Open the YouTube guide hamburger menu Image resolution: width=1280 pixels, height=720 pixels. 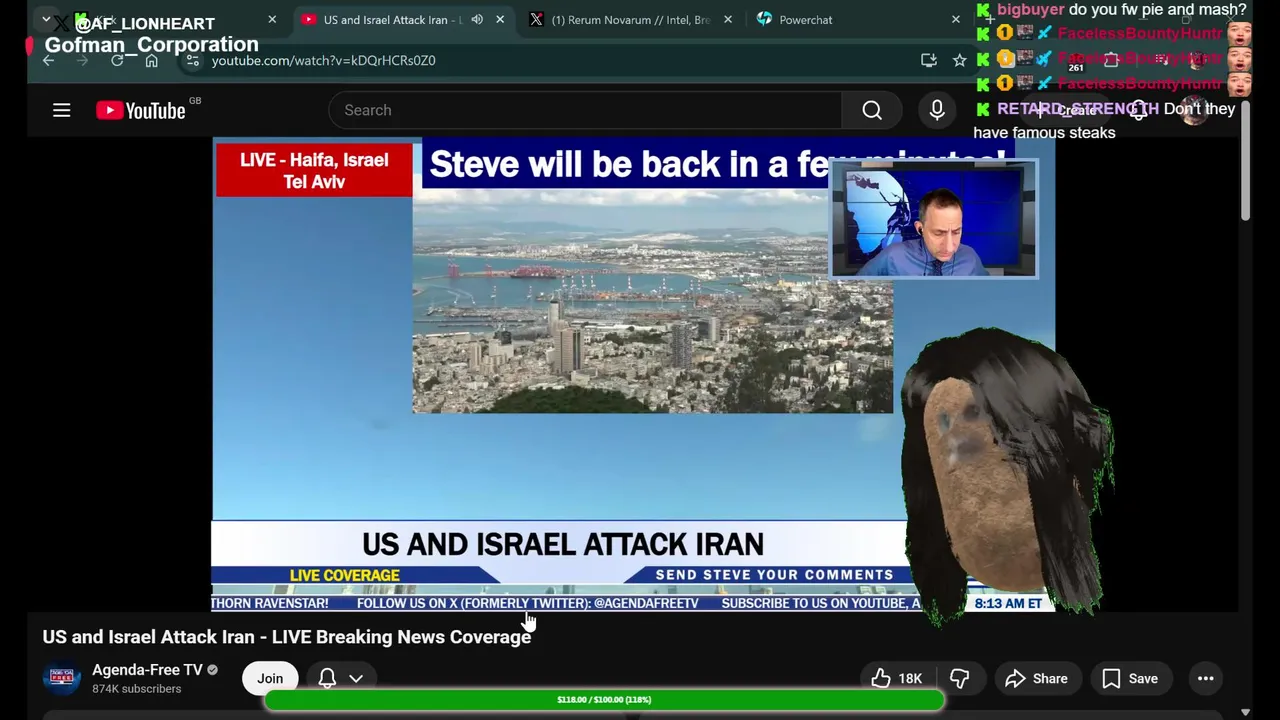coord(62,110)
